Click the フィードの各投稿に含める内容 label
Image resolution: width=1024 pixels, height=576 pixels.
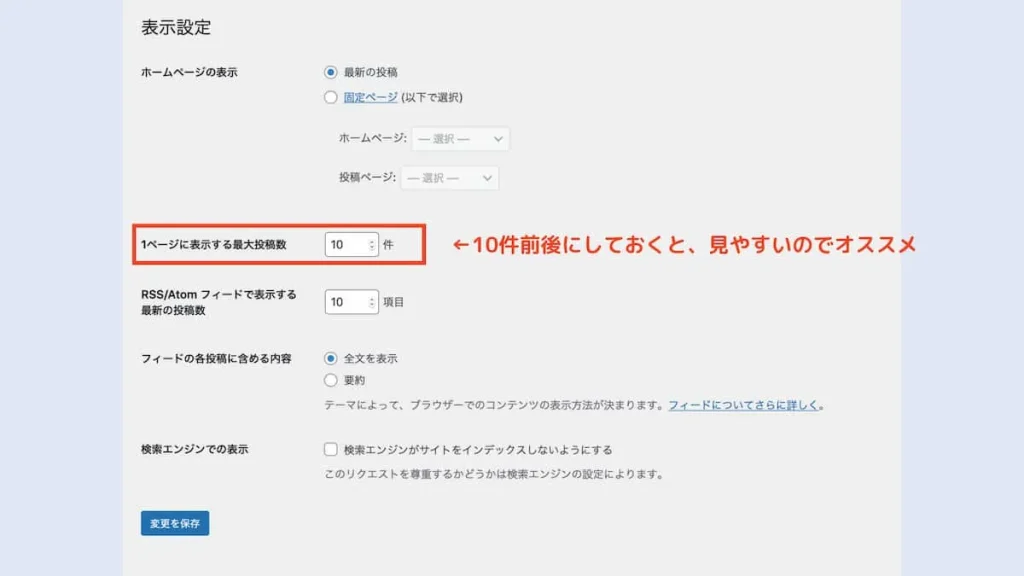pyautogui.click(x=216, y=359)
